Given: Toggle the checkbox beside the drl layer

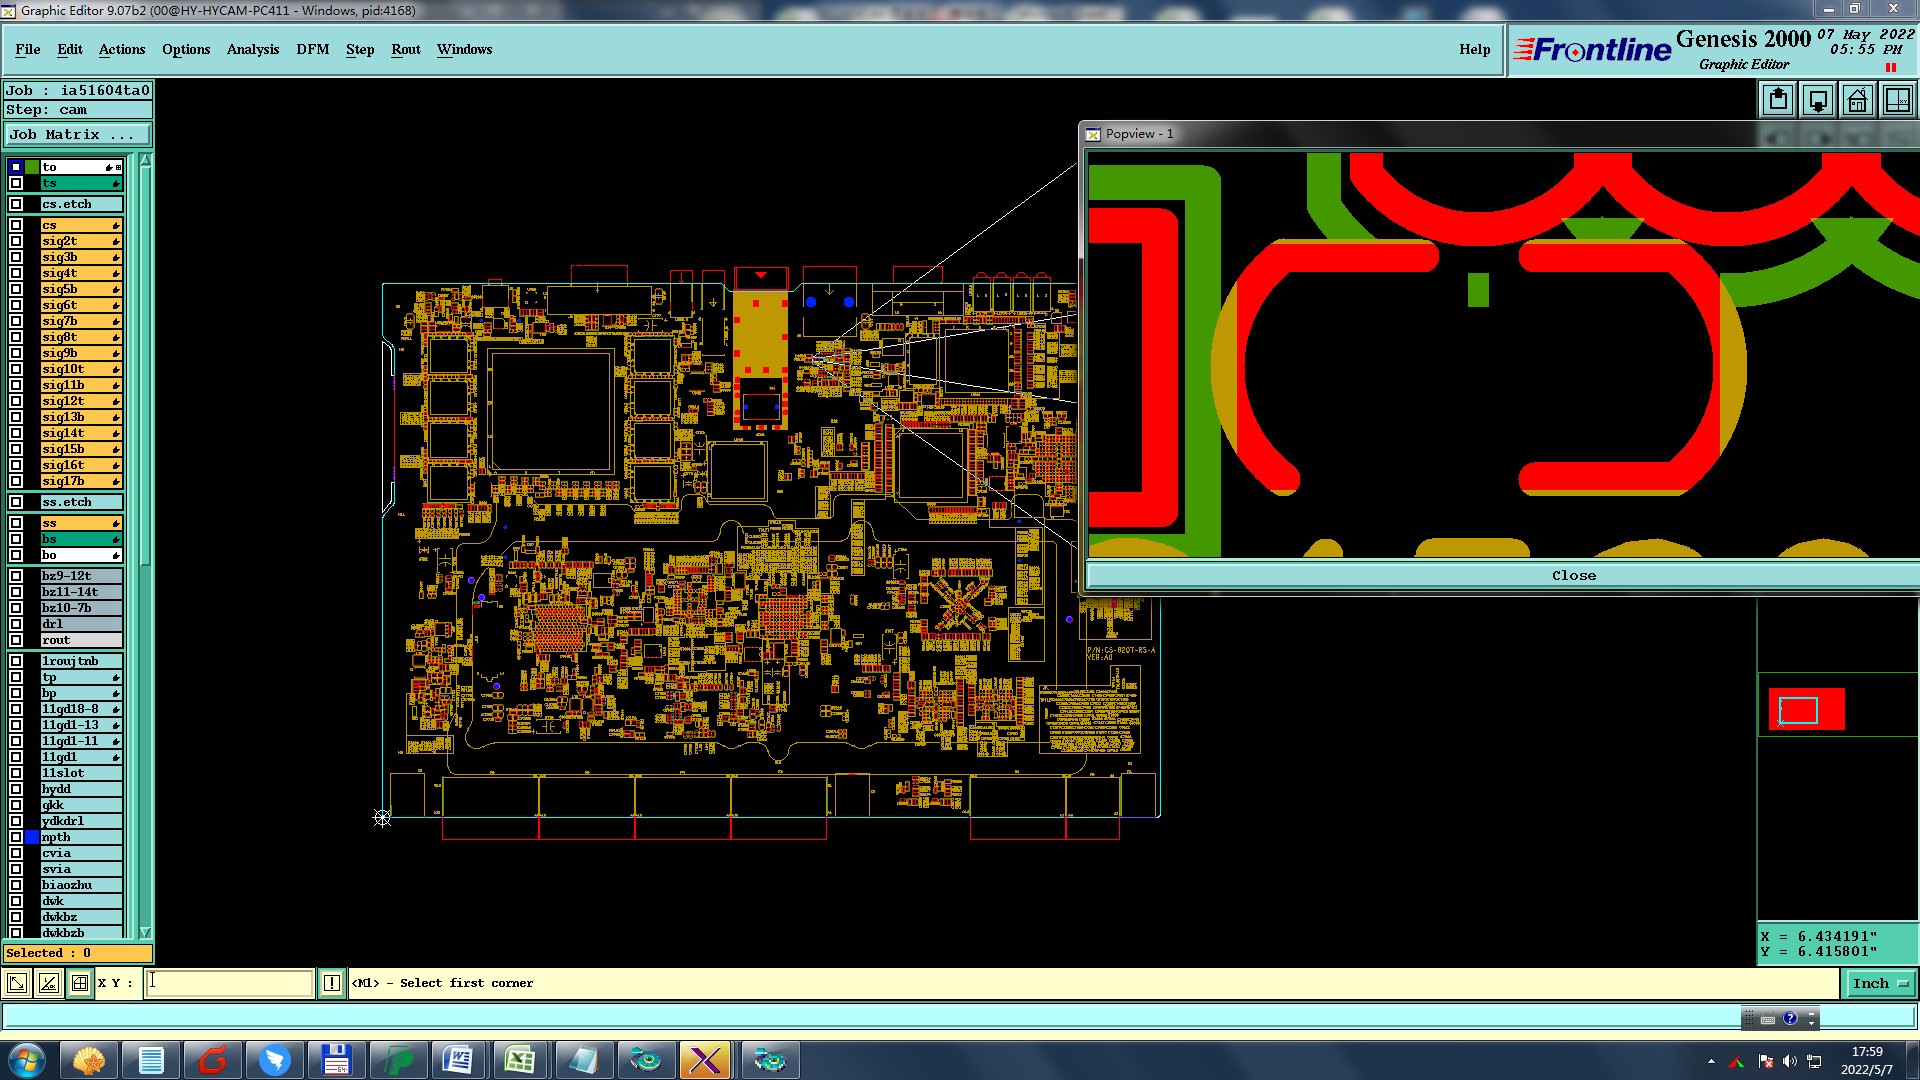Looking at the screenshot, I should 16,624.
